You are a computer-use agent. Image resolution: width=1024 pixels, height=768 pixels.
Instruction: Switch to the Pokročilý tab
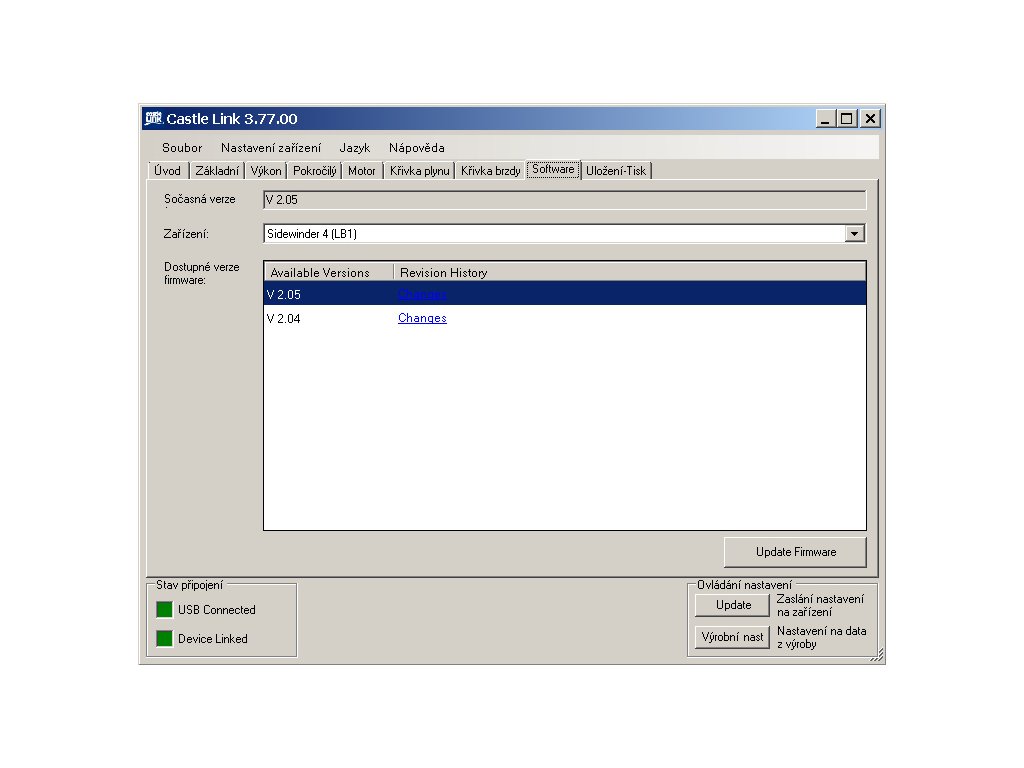coord(314,170)
